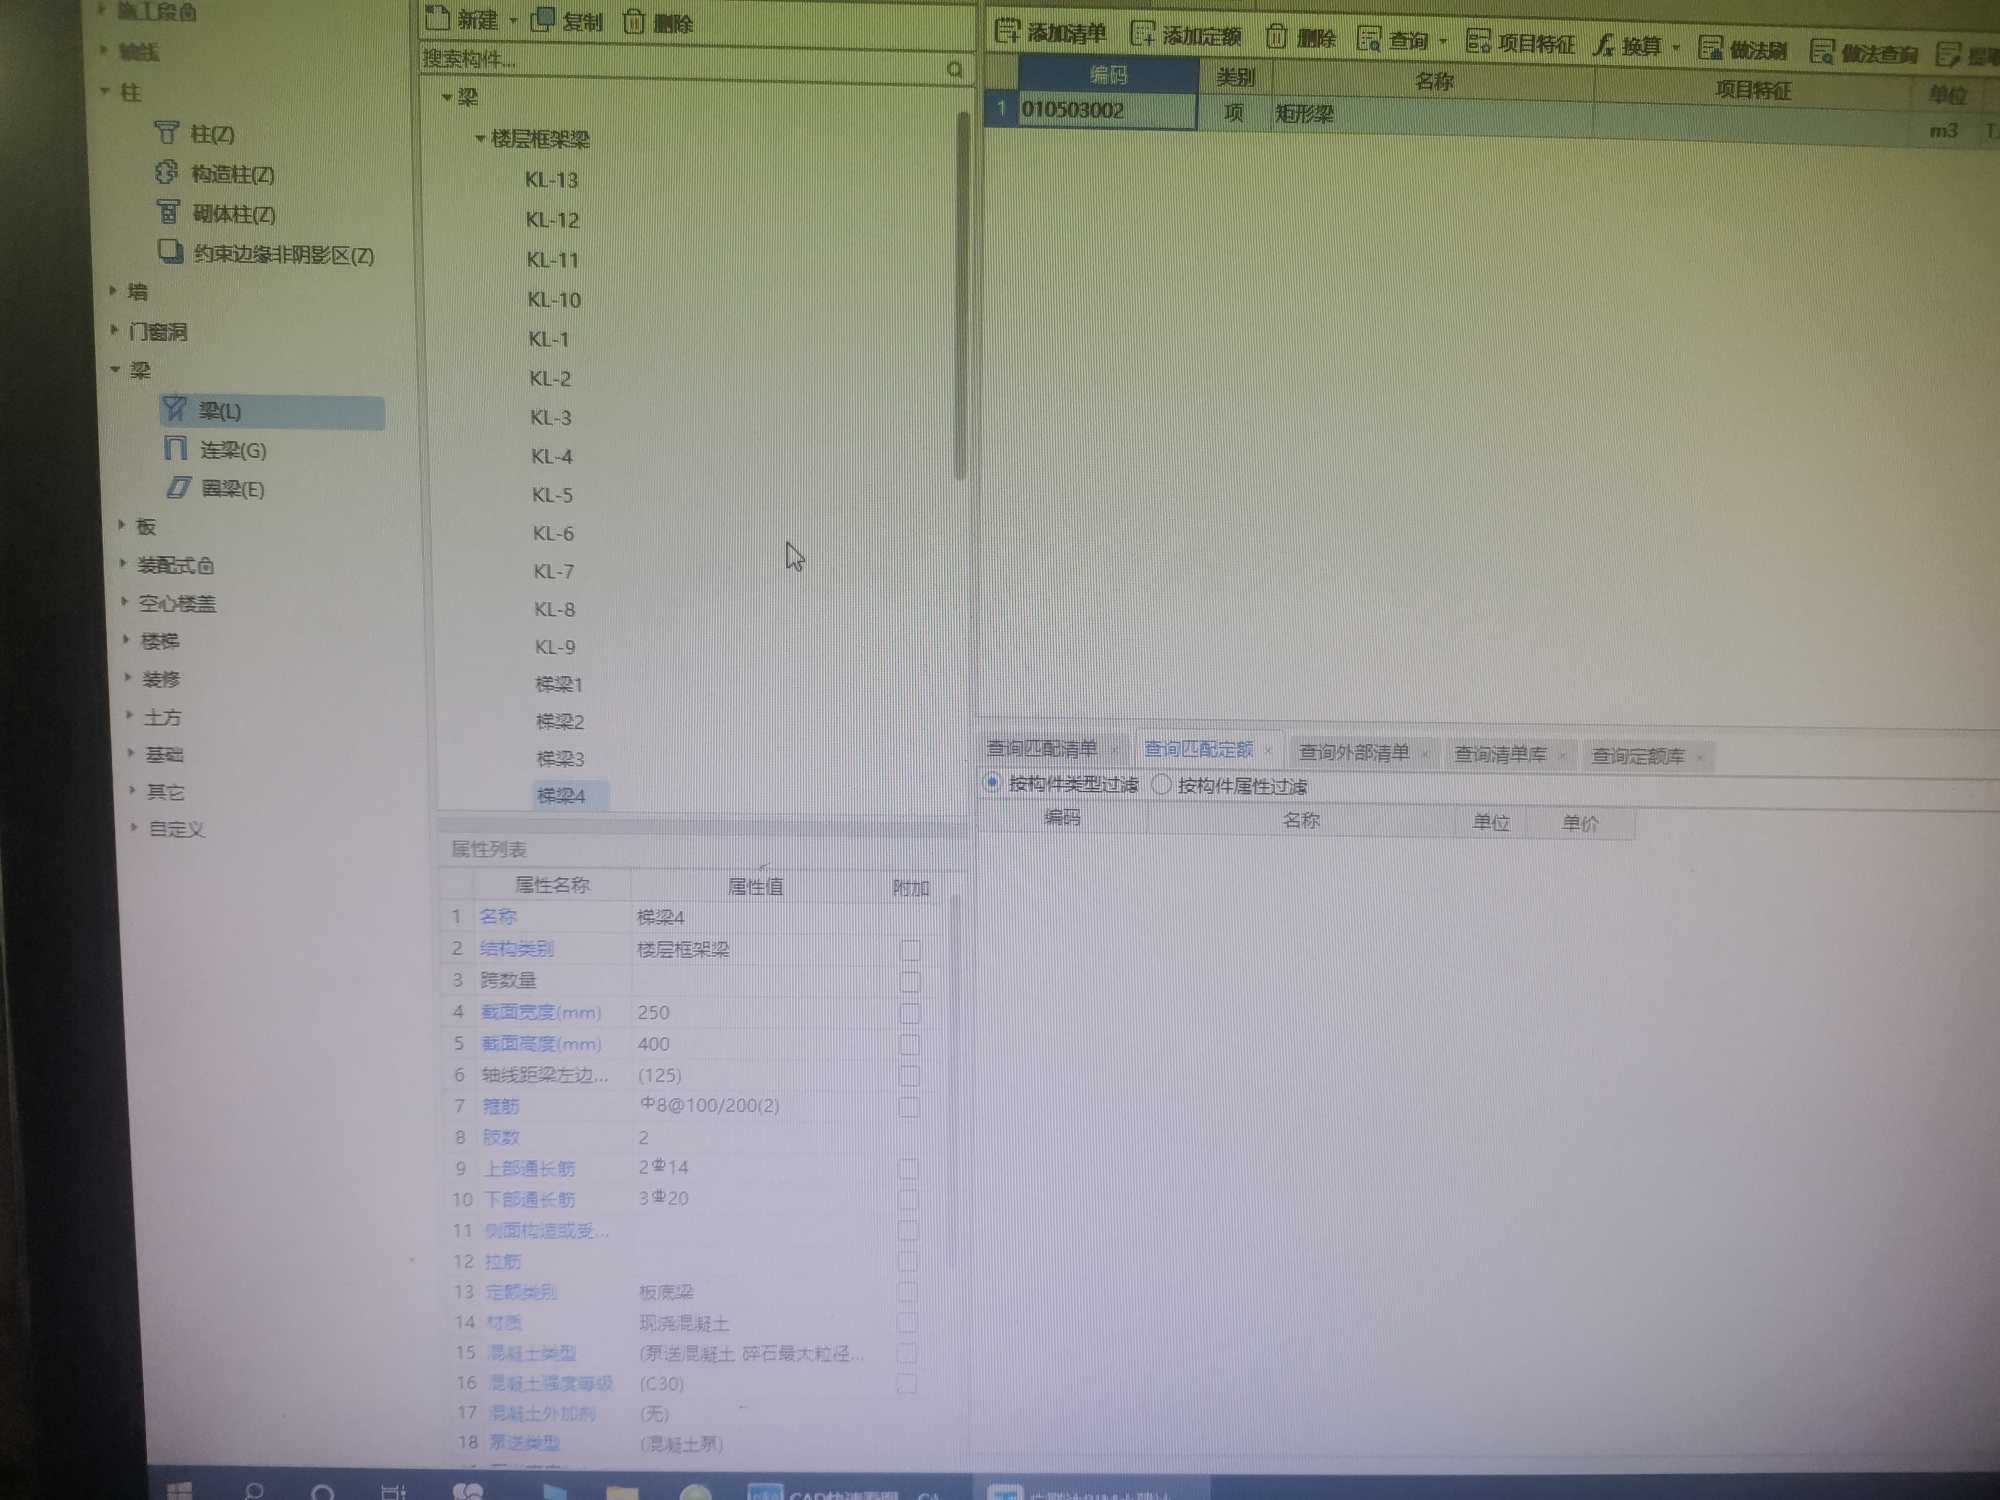The width and height of the screenshot is (2000, 1500).
Task: Tick the 附加 checkbox for 截面高度(mm)
Action: coord(909,1044)
